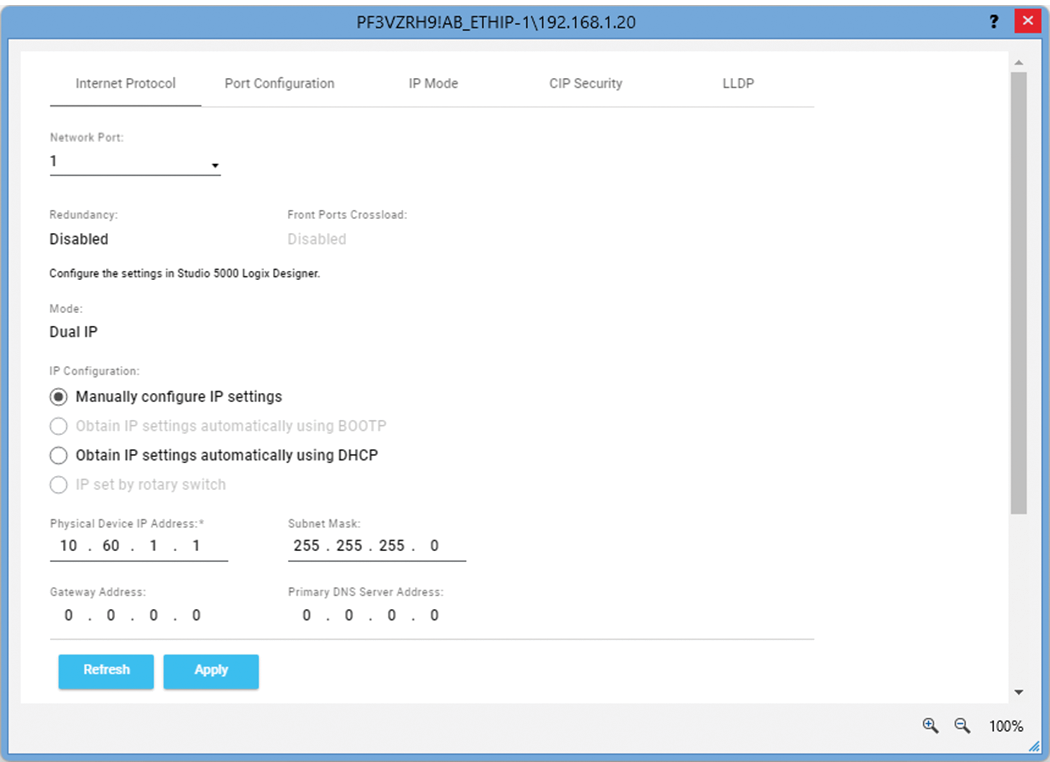Open the LLDP tab
The height and width of the screenshot is (762, 1050).
[x=738, y=84]
